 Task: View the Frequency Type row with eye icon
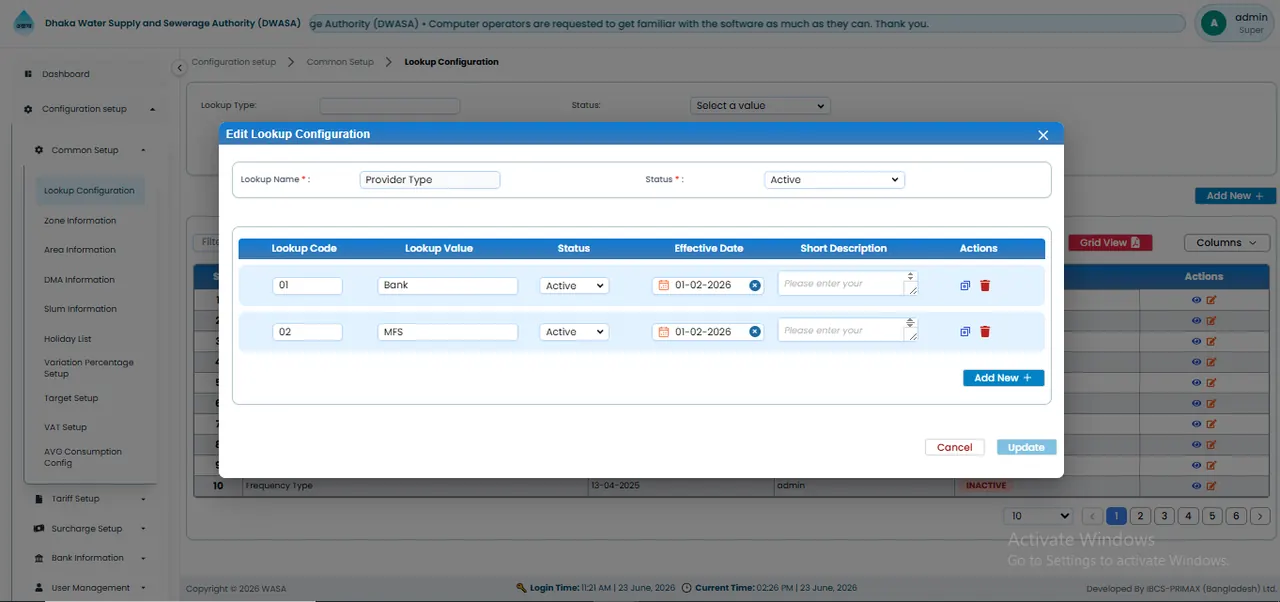click(x=1196, y=486)
